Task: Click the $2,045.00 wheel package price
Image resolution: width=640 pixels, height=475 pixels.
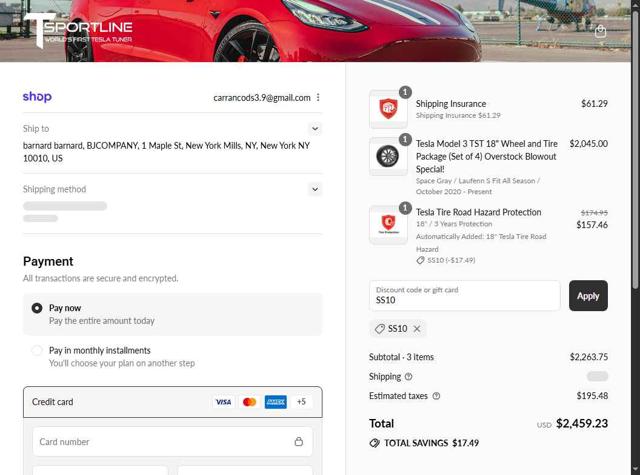Action: [x=589, y=144]
